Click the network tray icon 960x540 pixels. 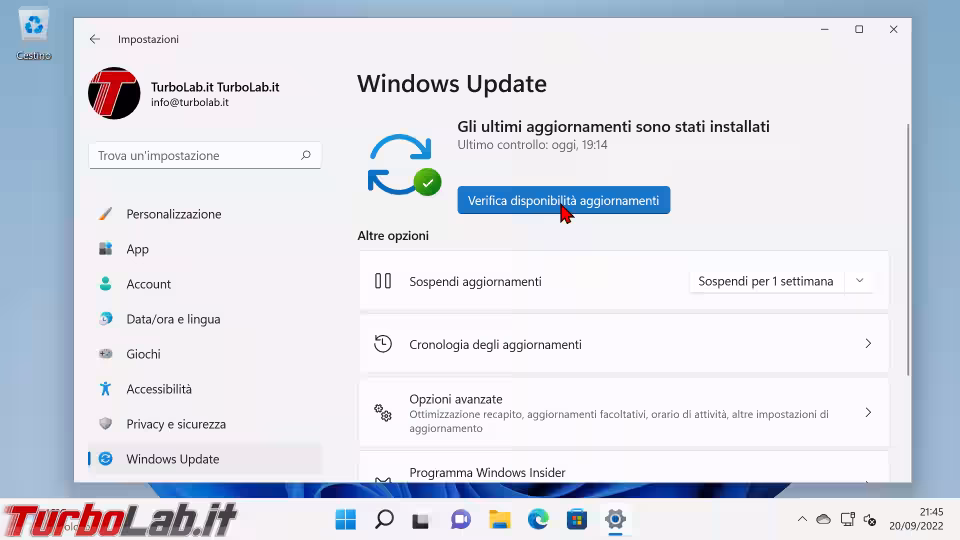click(848, 519)
